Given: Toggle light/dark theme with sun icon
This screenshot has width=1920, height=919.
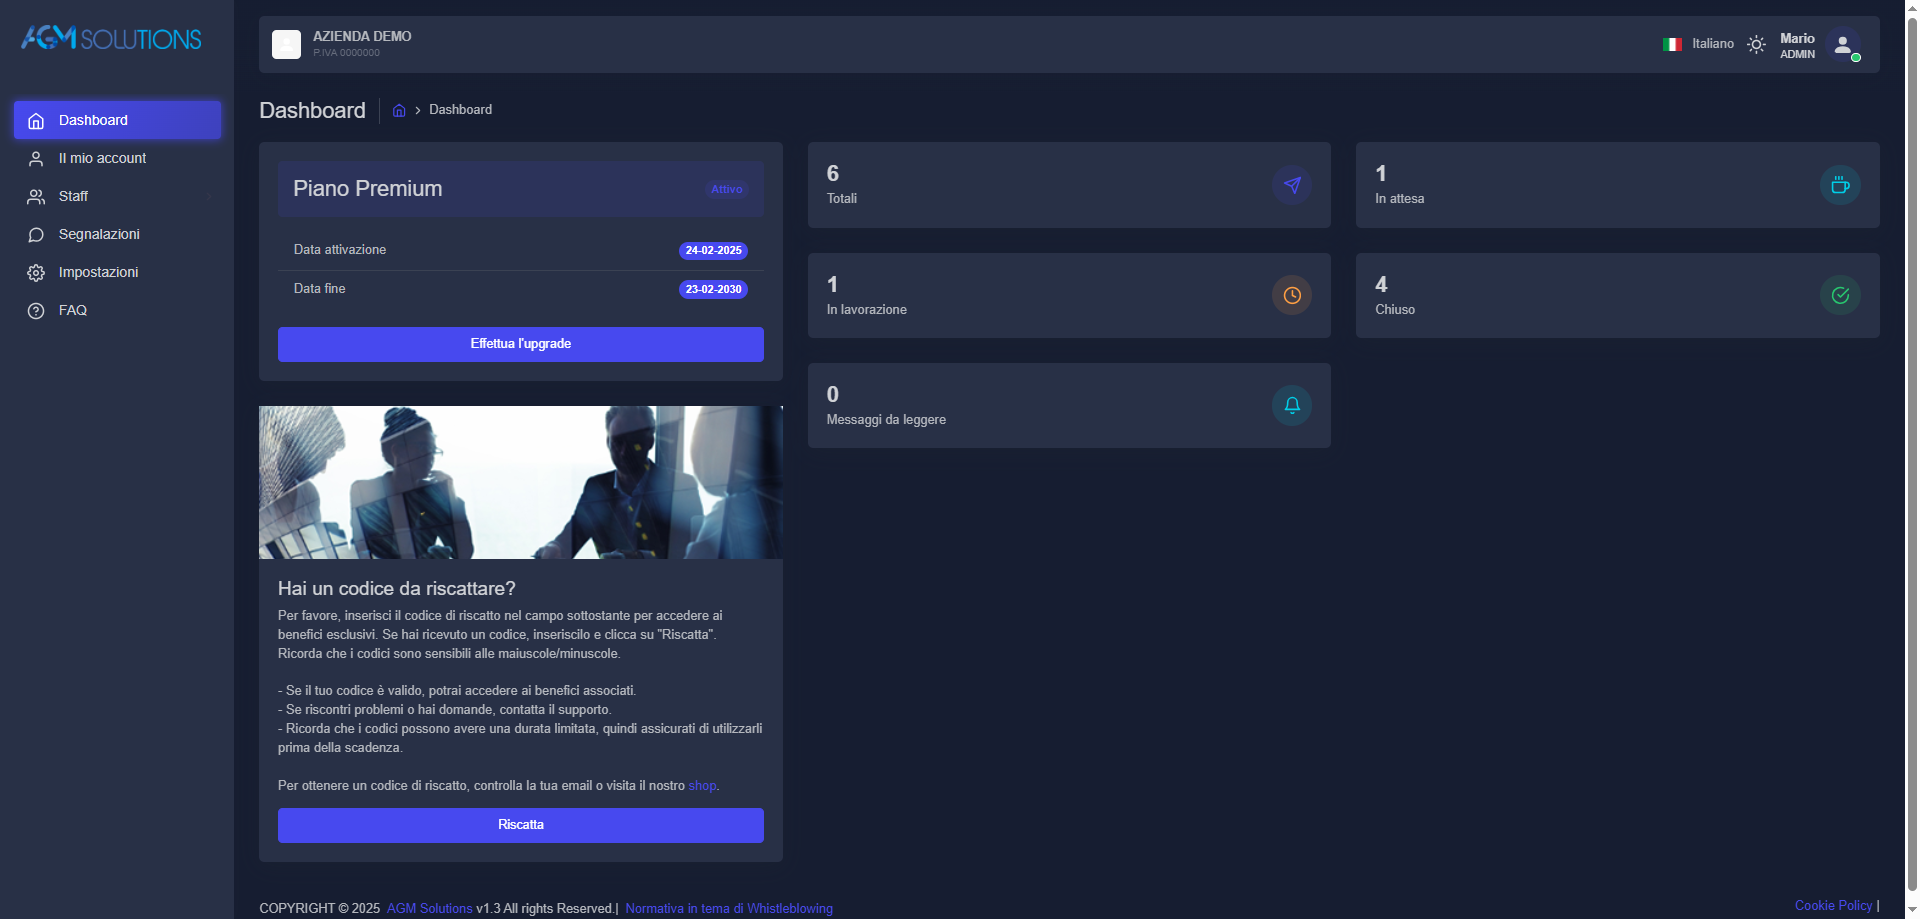Looking at the screenshot, I should [1756, 45].
